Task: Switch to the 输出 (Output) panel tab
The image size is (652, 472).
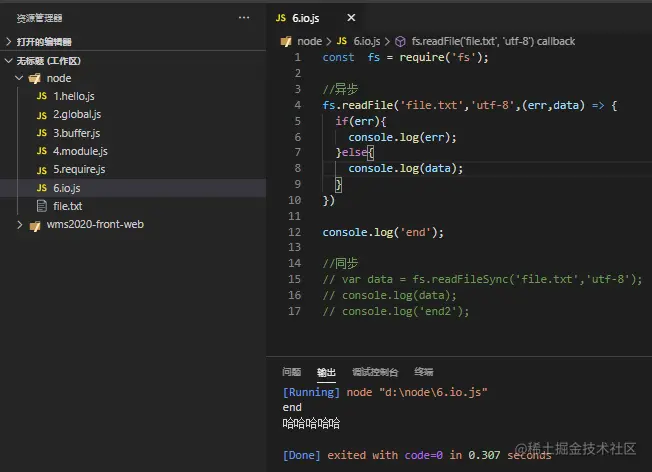Action: pos(326,372)
